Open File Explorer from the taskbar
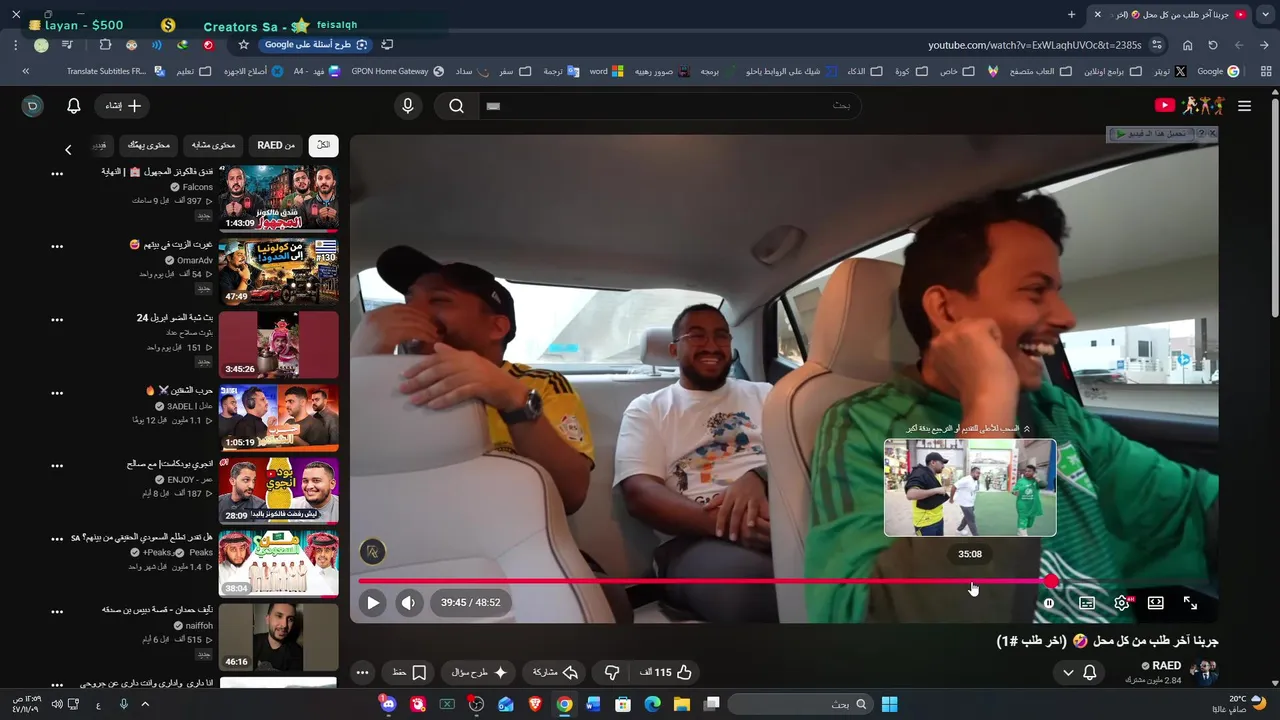The height and width of the screenshot is (720, 1280). click(x=682, y=704)
